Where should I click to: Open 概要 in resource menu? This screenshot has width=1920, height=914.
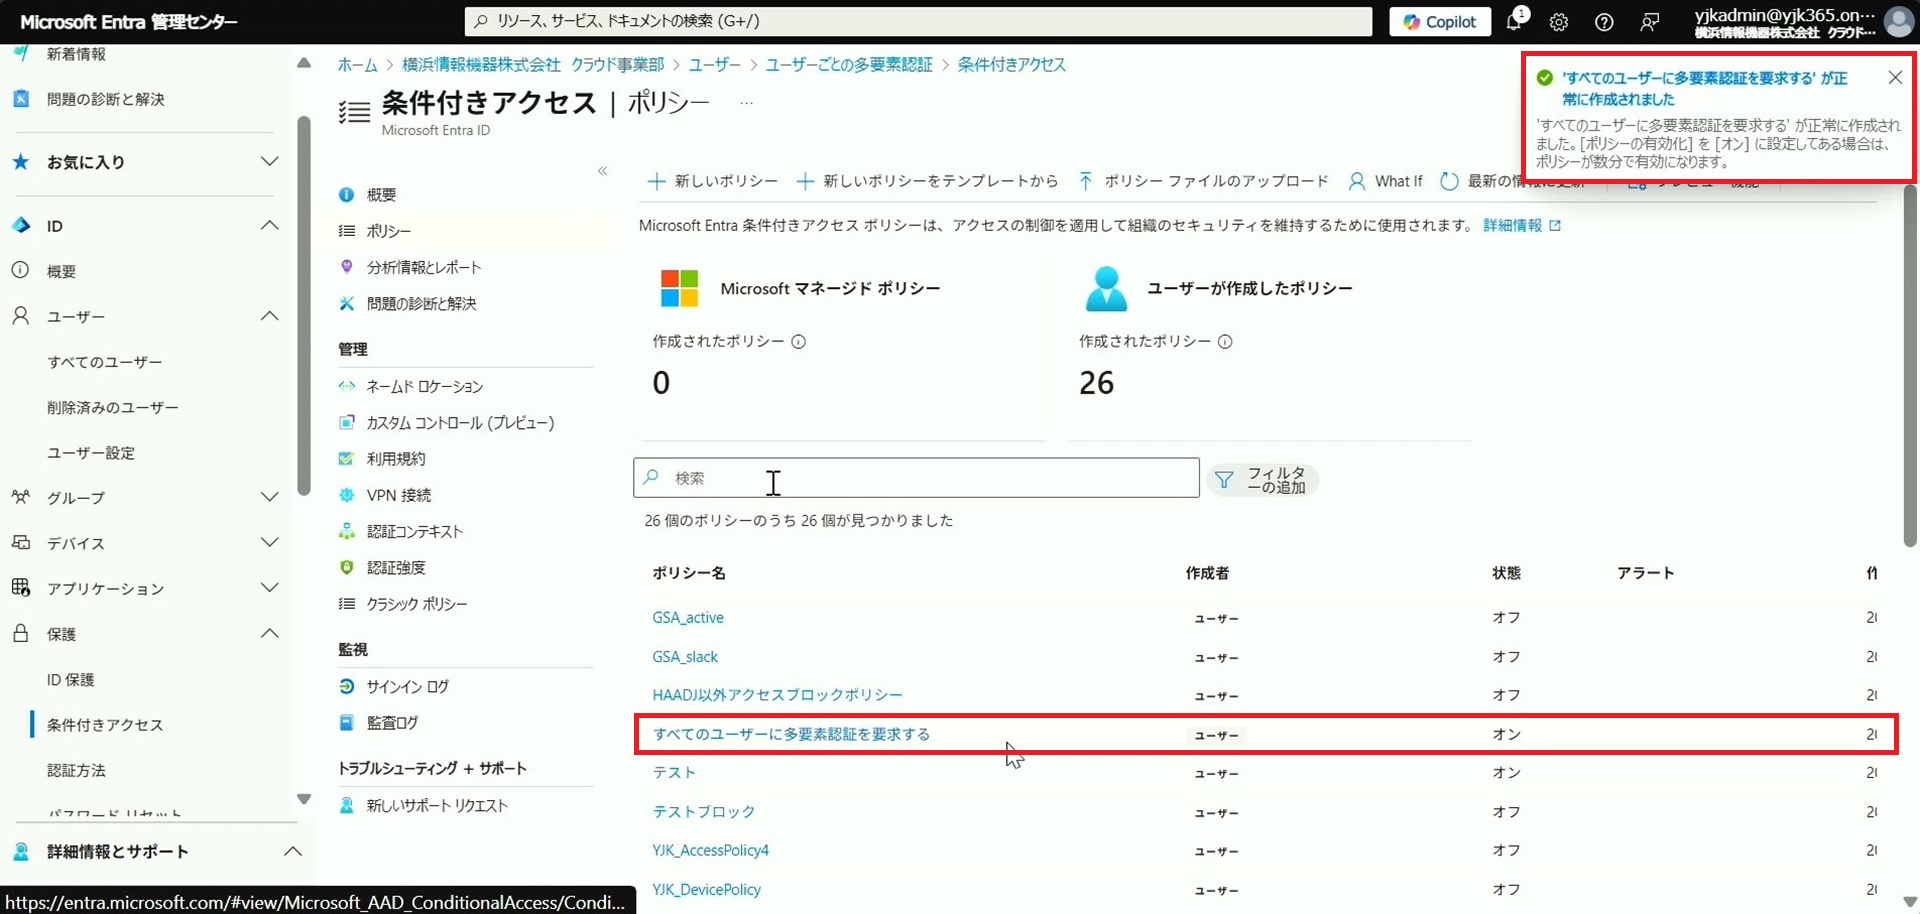tap(381, 195)
